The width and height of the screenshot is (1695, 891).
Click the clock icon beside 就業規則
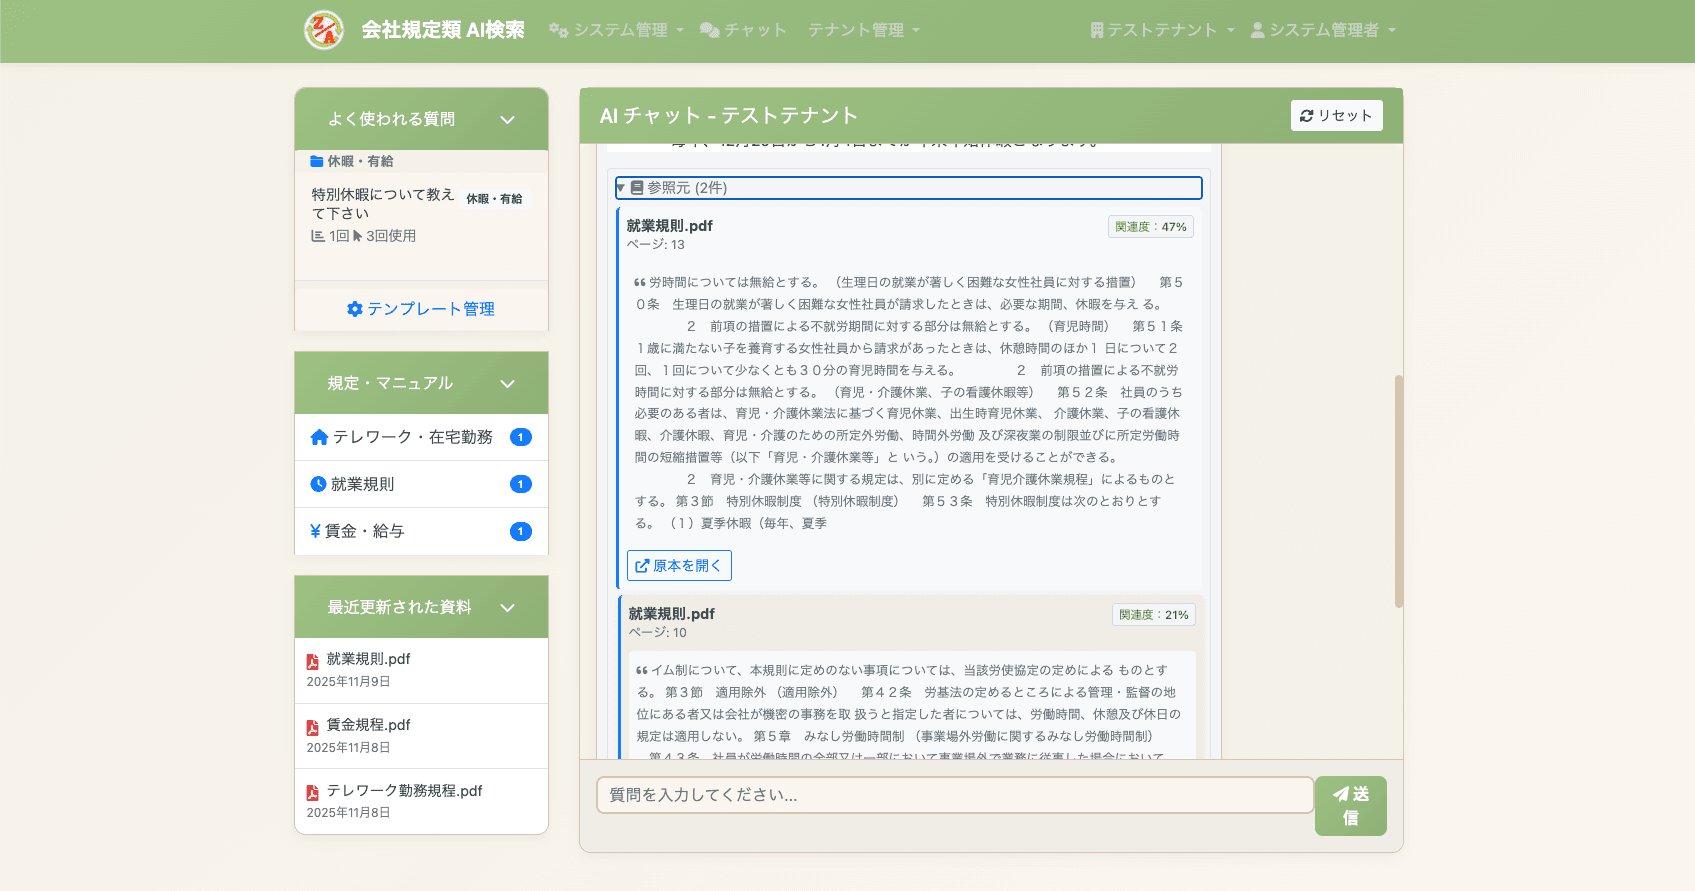pyautogui.click(x=318, y=484)
